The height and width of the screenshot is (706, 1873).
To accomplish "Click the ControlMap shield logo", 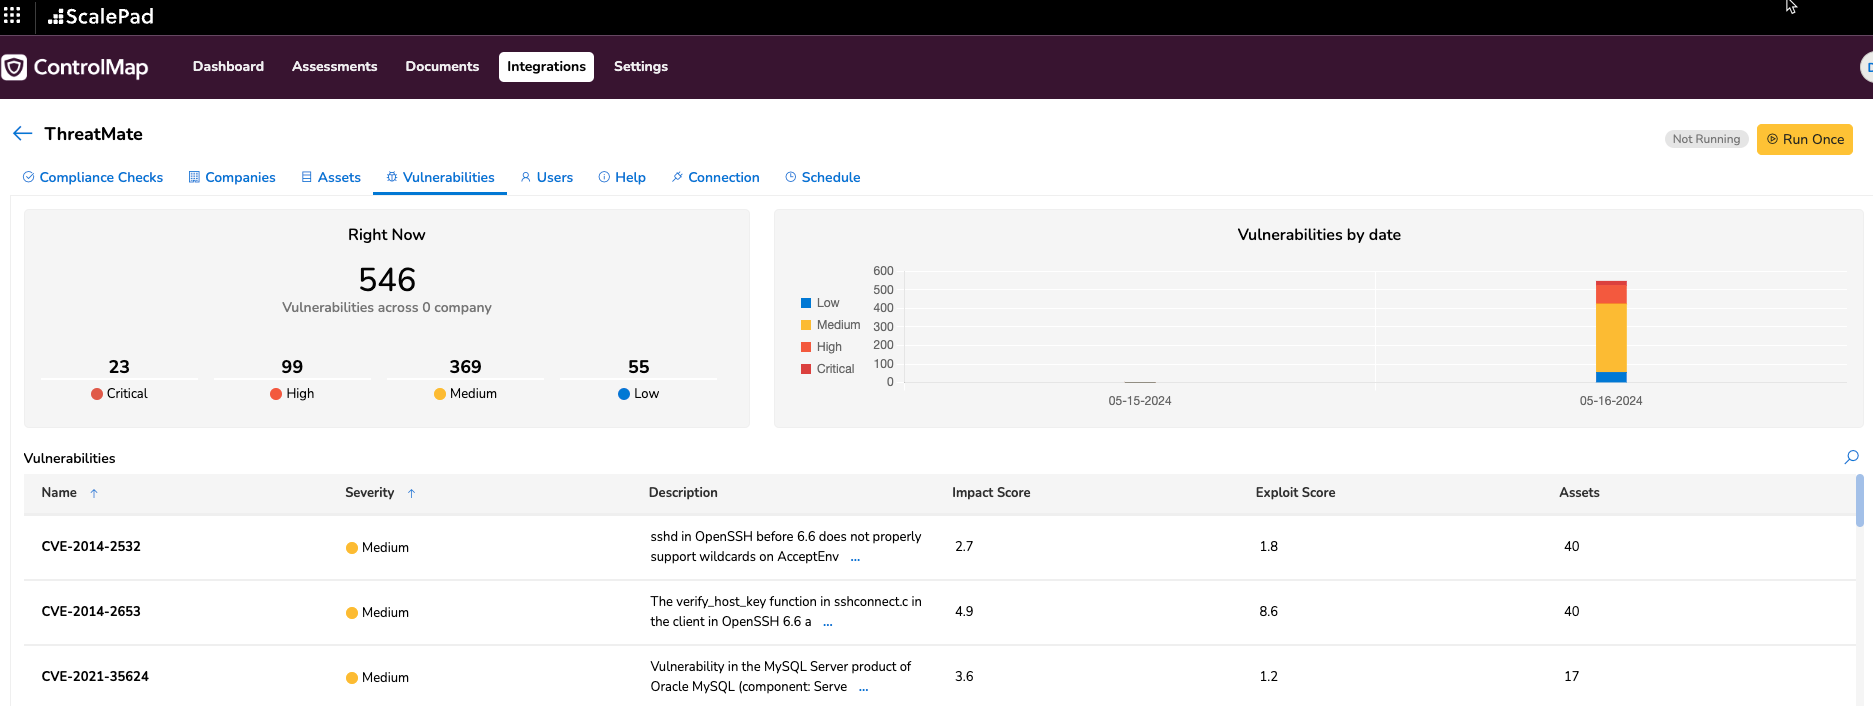I will (x=14, y=67).
